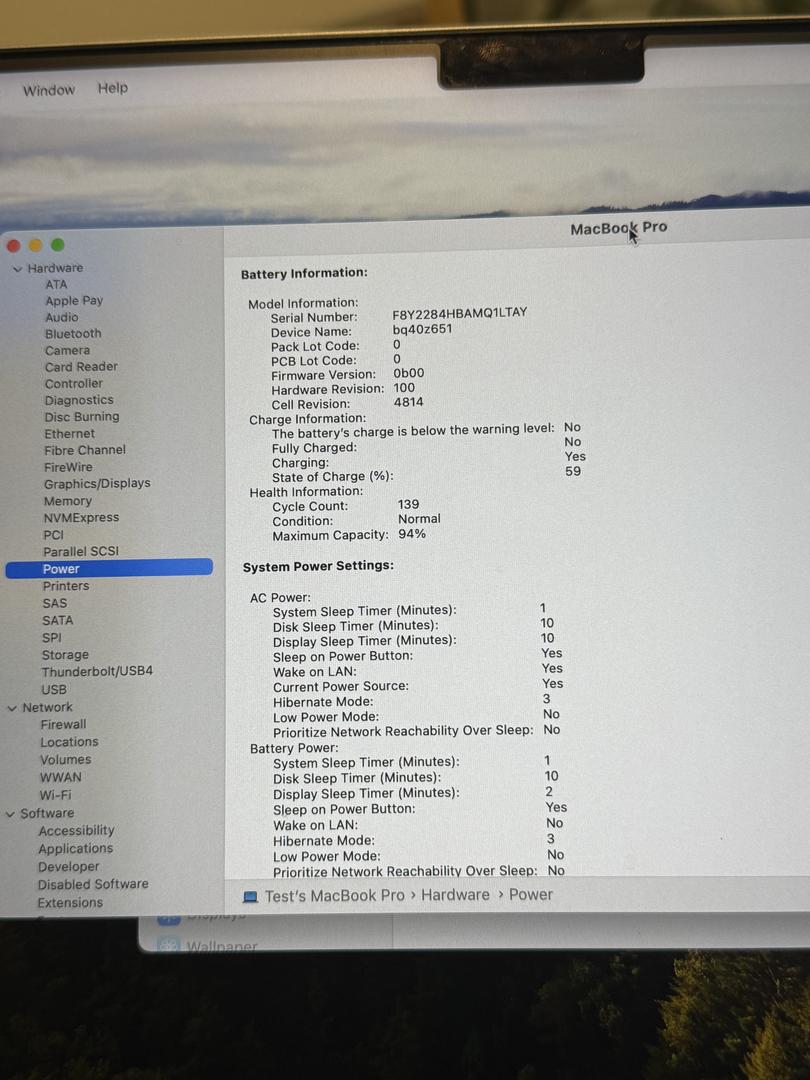Open Graphics/Displays hardware entry
810x1080 pixels.
coord(97,484)
